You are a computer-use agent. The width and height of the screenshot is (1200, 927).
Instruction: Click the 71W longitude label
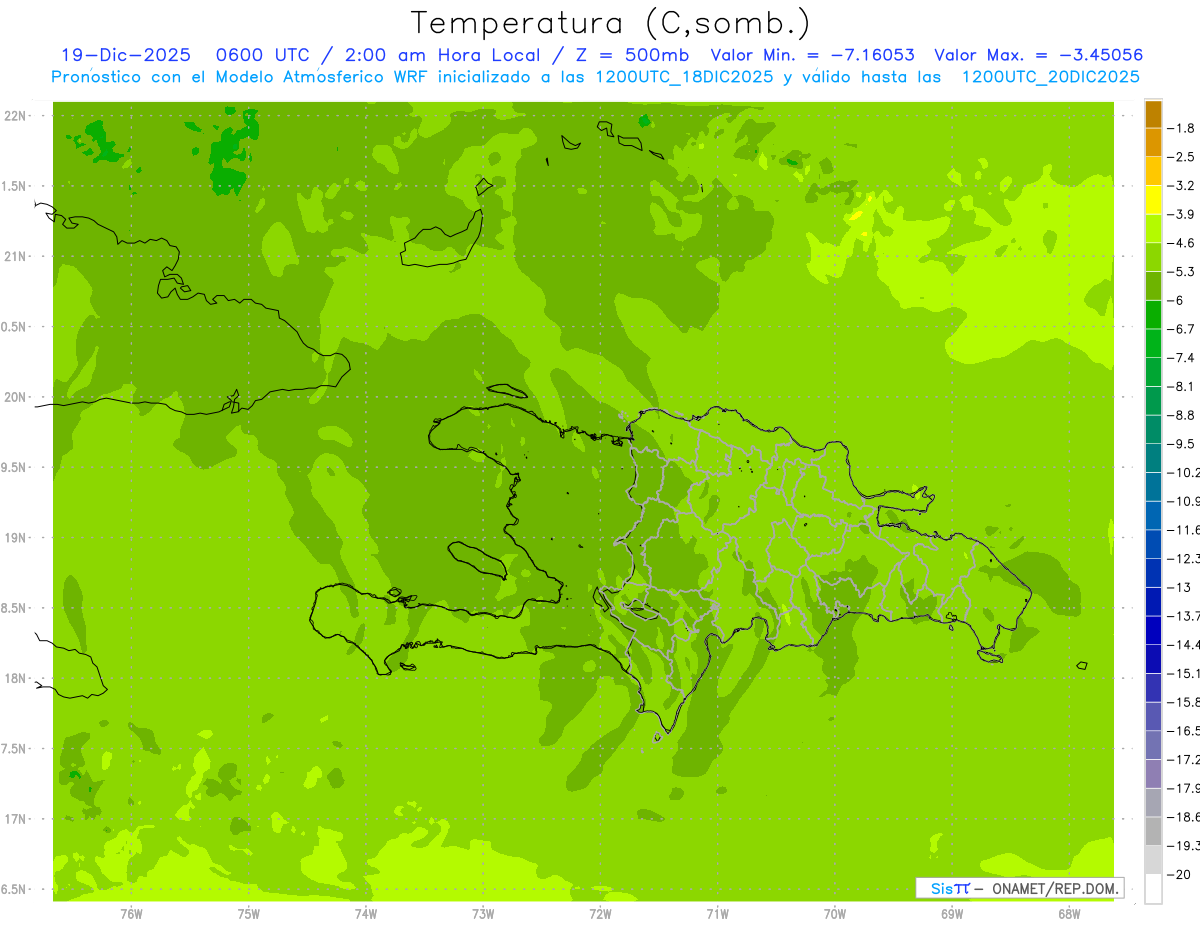(x=717, y=914)
